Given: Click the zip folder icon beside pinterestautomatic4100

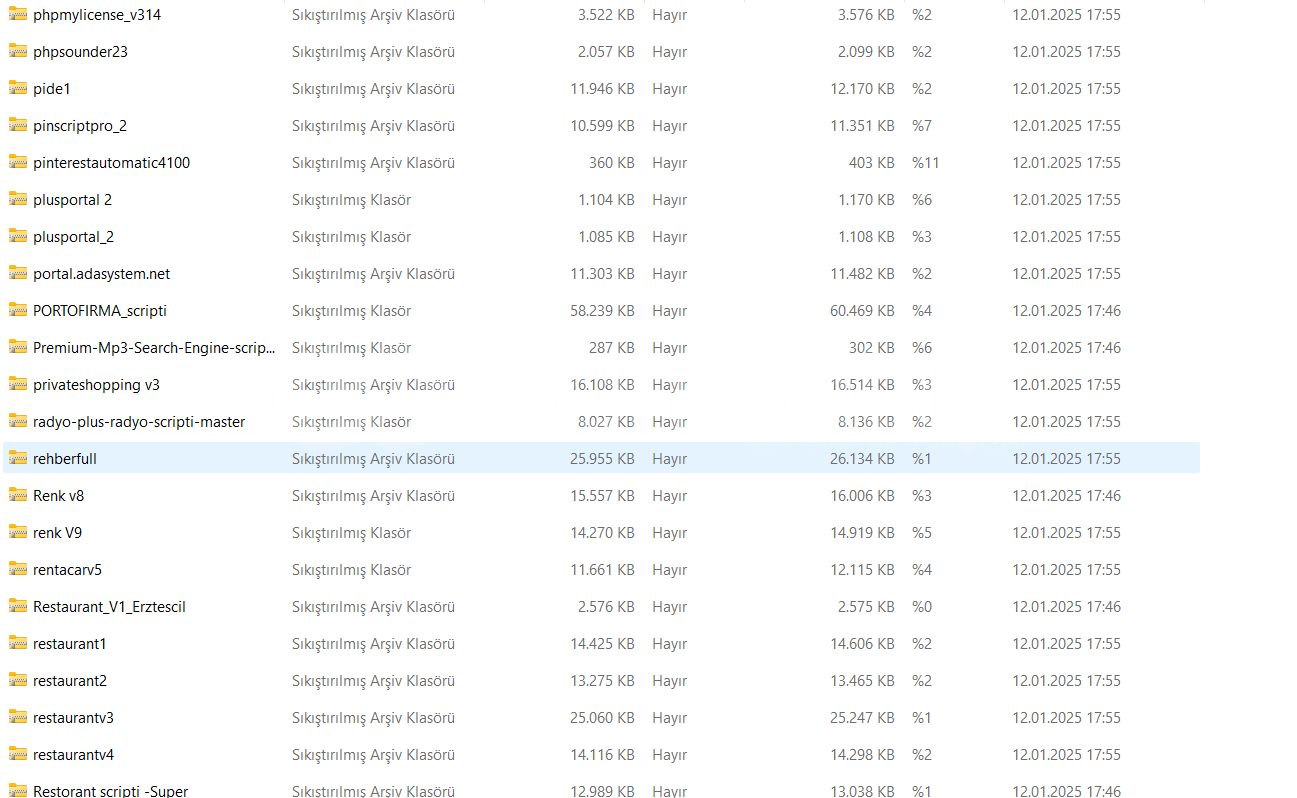Looking at the screenshot, I should pos(18,162).
